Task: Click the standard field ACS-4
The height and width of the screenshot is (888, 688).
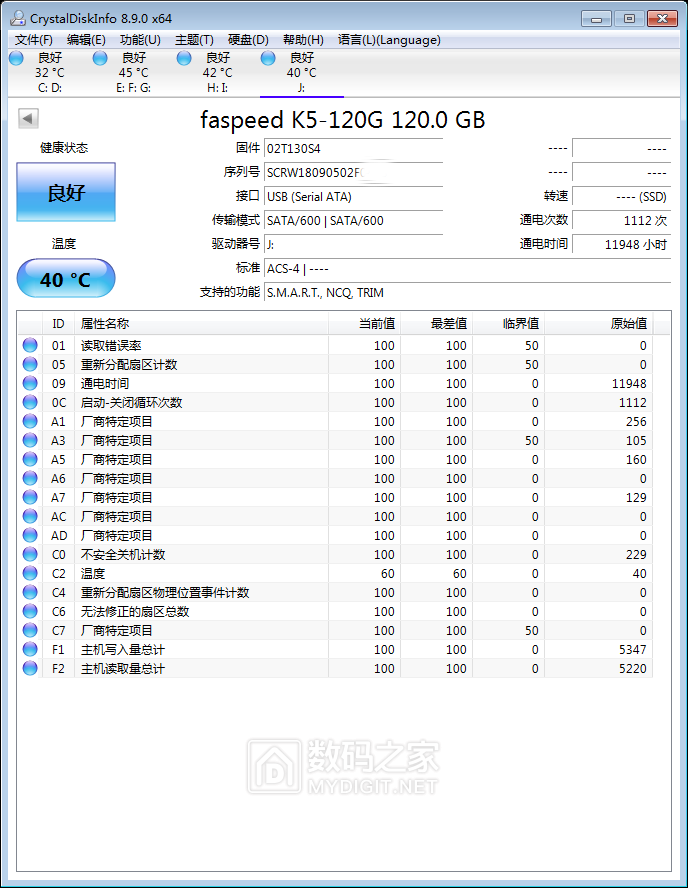Action: [467, 268]
